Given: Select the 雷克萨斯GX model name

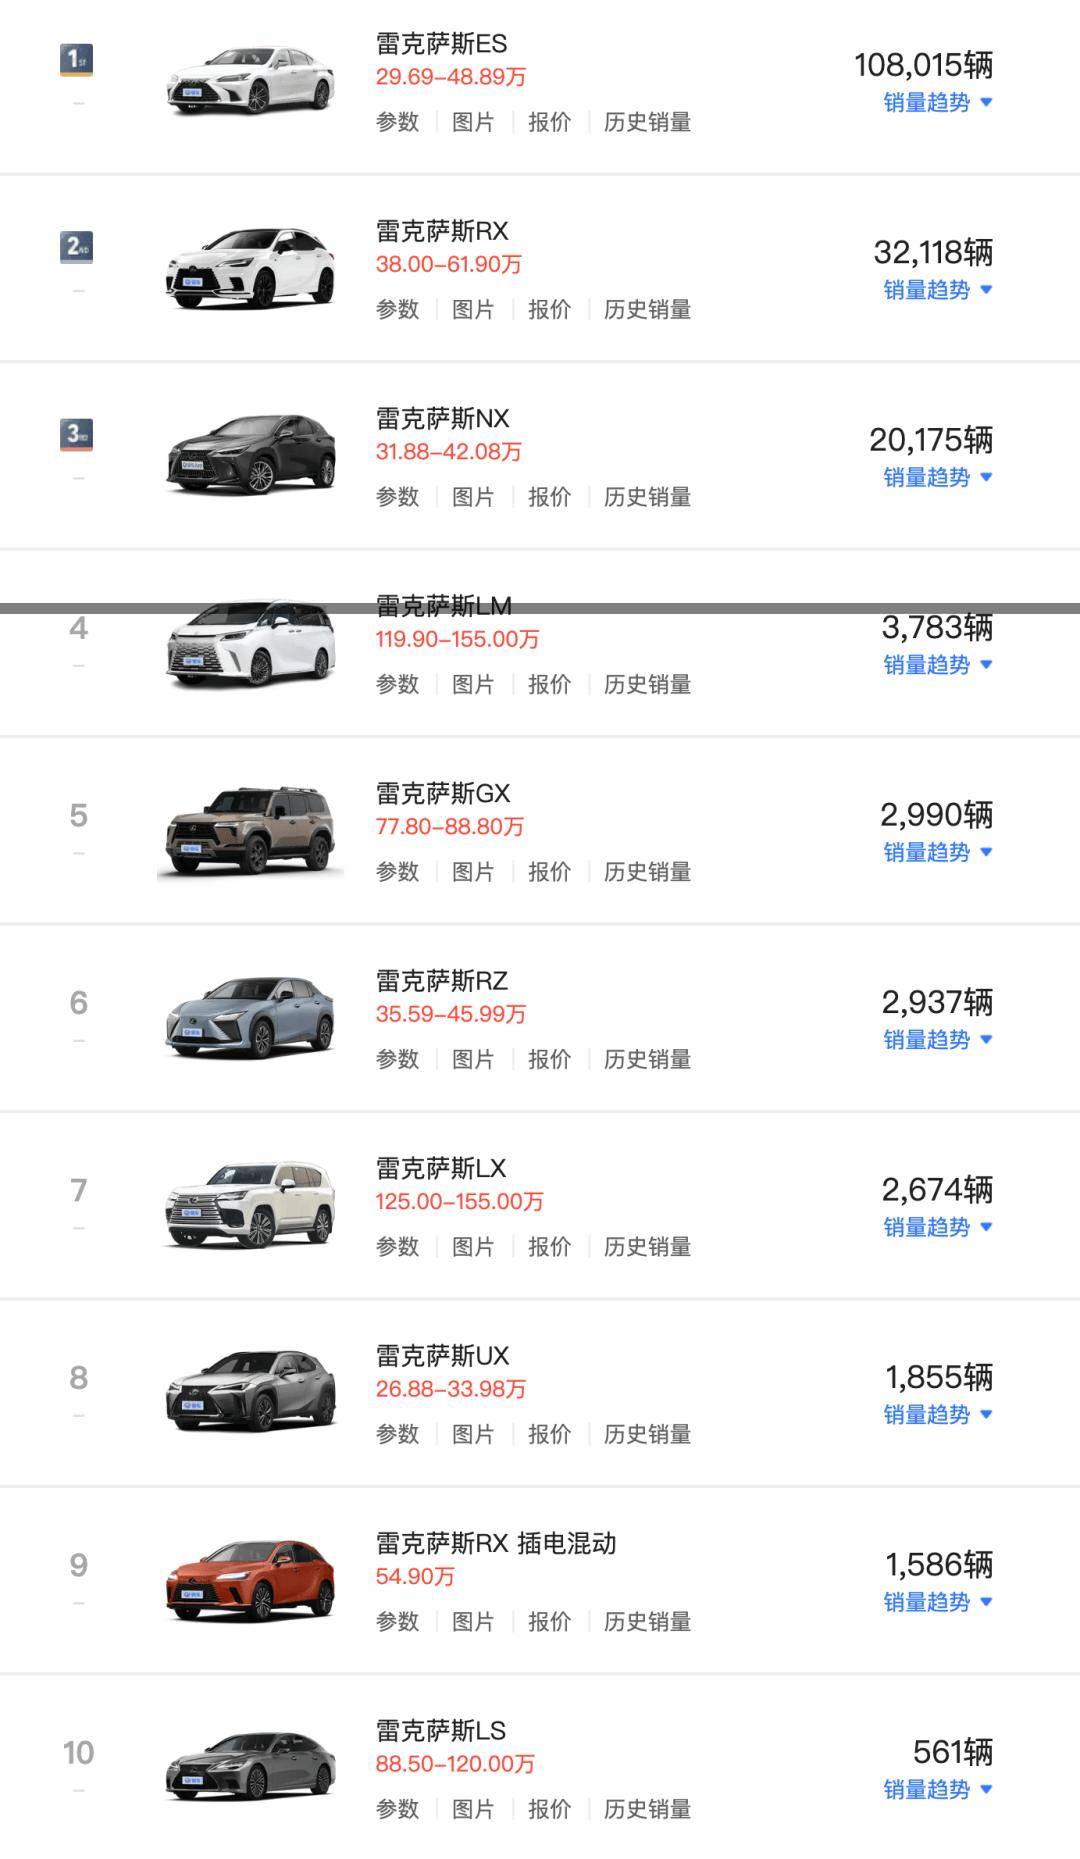Looking at the screenshot, I should [x=443, y=792].
